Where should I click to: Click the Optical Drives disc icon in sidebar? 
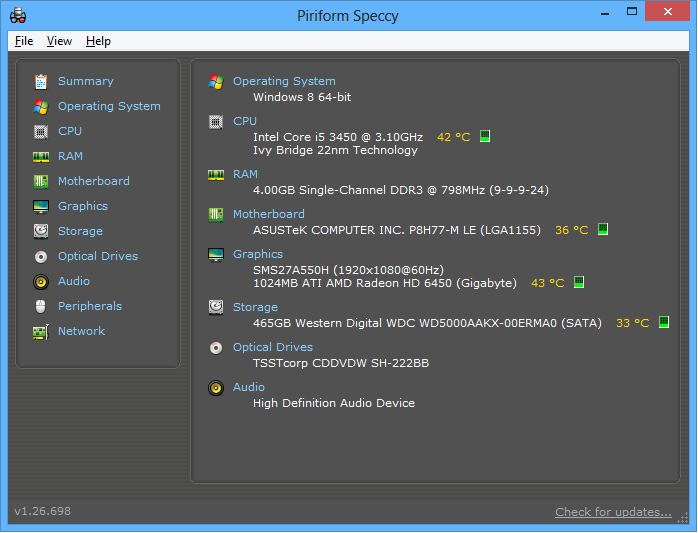pyautogui.click(x=41, y=256)
